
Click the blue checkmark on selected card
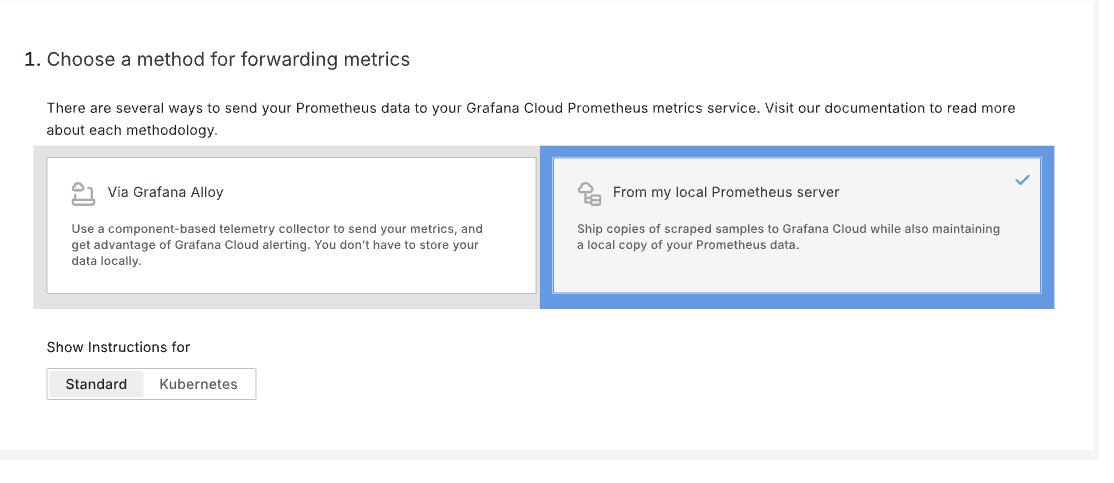point(1022,180)
